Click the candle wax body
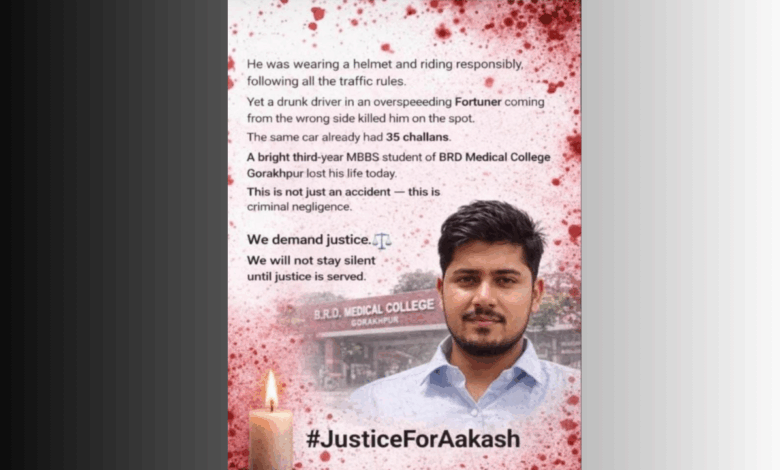The image size is (780, 470). (x=271, y=440)
